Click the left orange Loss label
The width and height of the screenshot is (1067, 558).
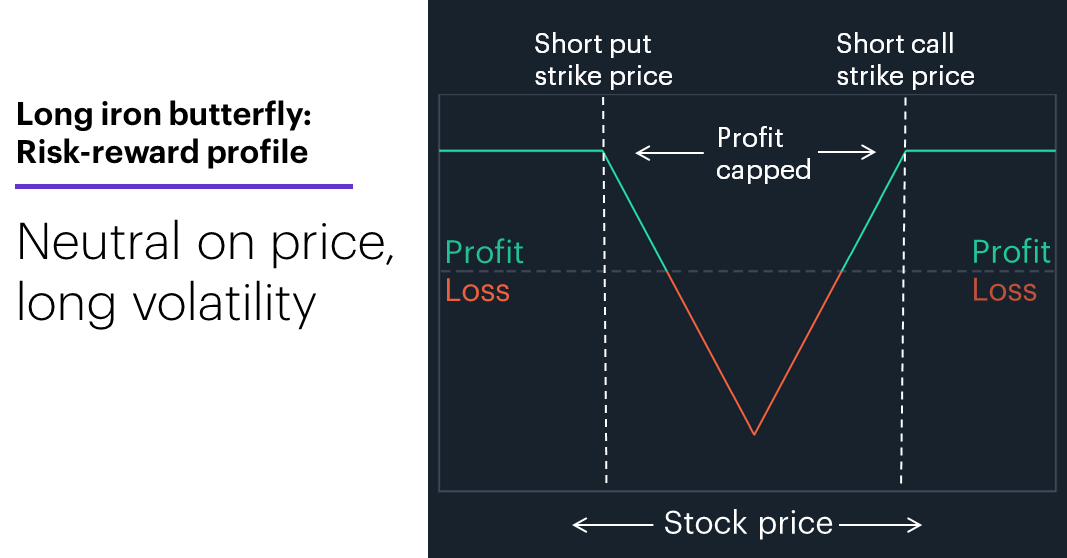tap(477, 291)
